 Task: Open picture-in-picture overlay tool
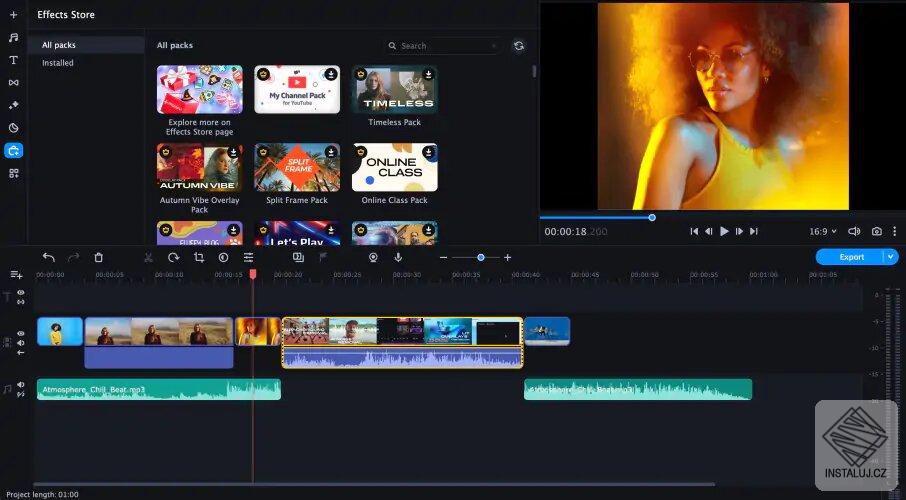[x=298, y=258]
